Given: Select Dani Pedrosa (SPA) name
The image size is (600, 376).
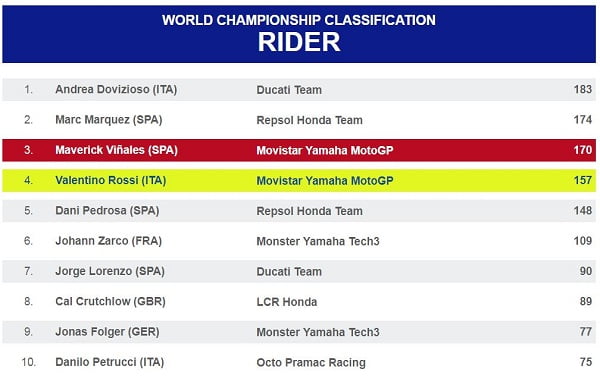Looking at the screenshot, I should 107,211.
